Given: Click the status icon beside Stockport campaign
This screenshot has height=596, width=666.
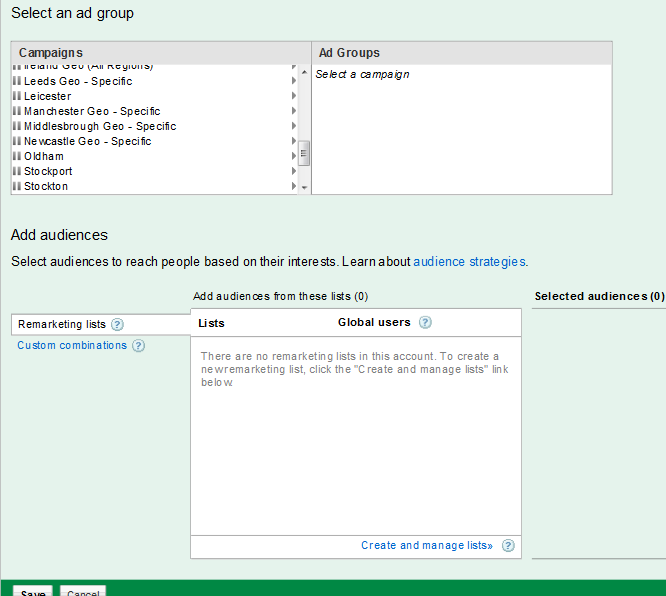Looking at the screenshot, I should [x=16, y=171].
